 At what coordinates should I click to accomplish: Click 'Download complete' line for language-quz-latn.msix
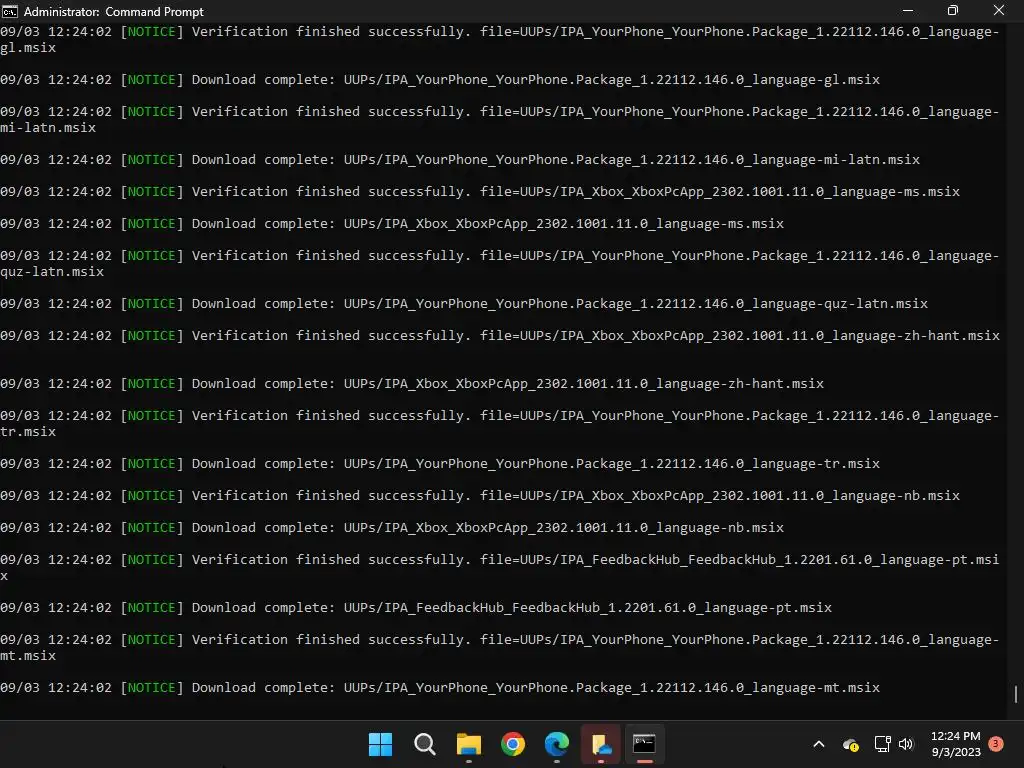[x=464, y=304]
